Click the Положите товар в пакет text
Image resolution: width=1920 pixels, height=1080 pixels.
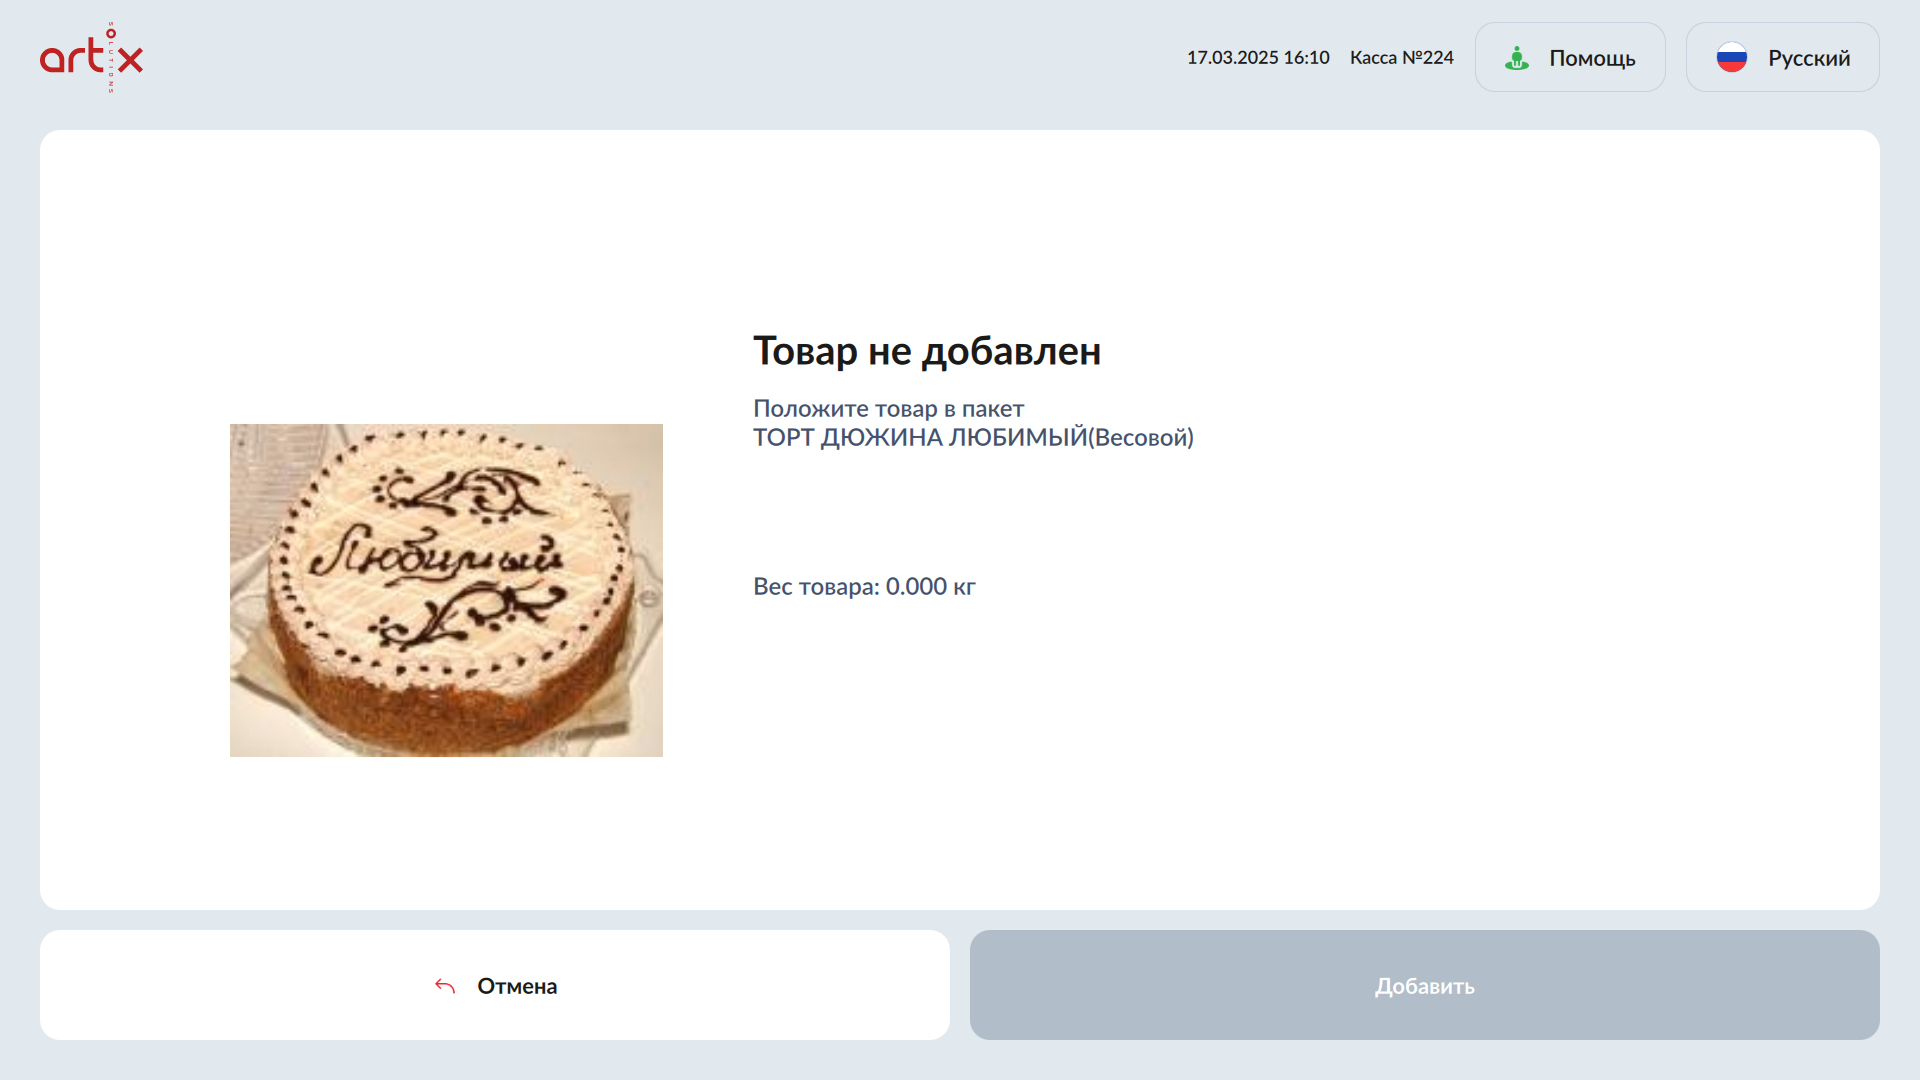(888, 408)
